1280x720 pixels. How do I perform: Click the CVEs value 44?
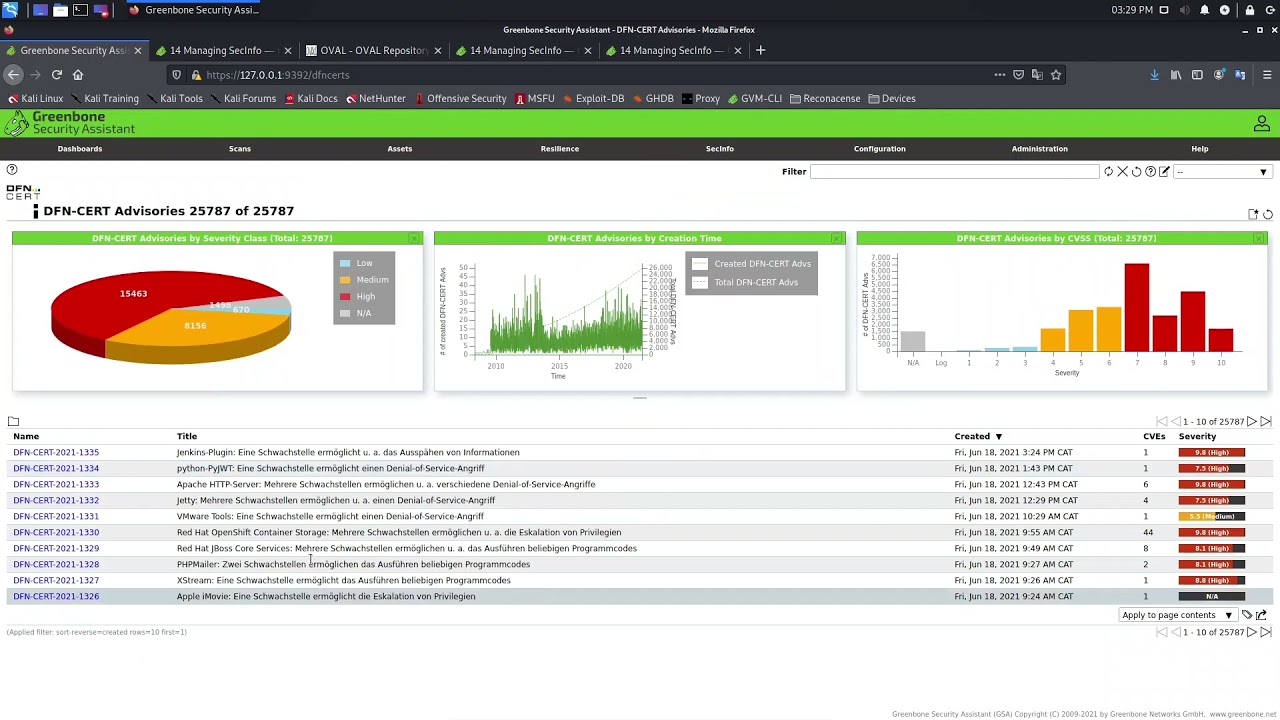click(1148, 532)
